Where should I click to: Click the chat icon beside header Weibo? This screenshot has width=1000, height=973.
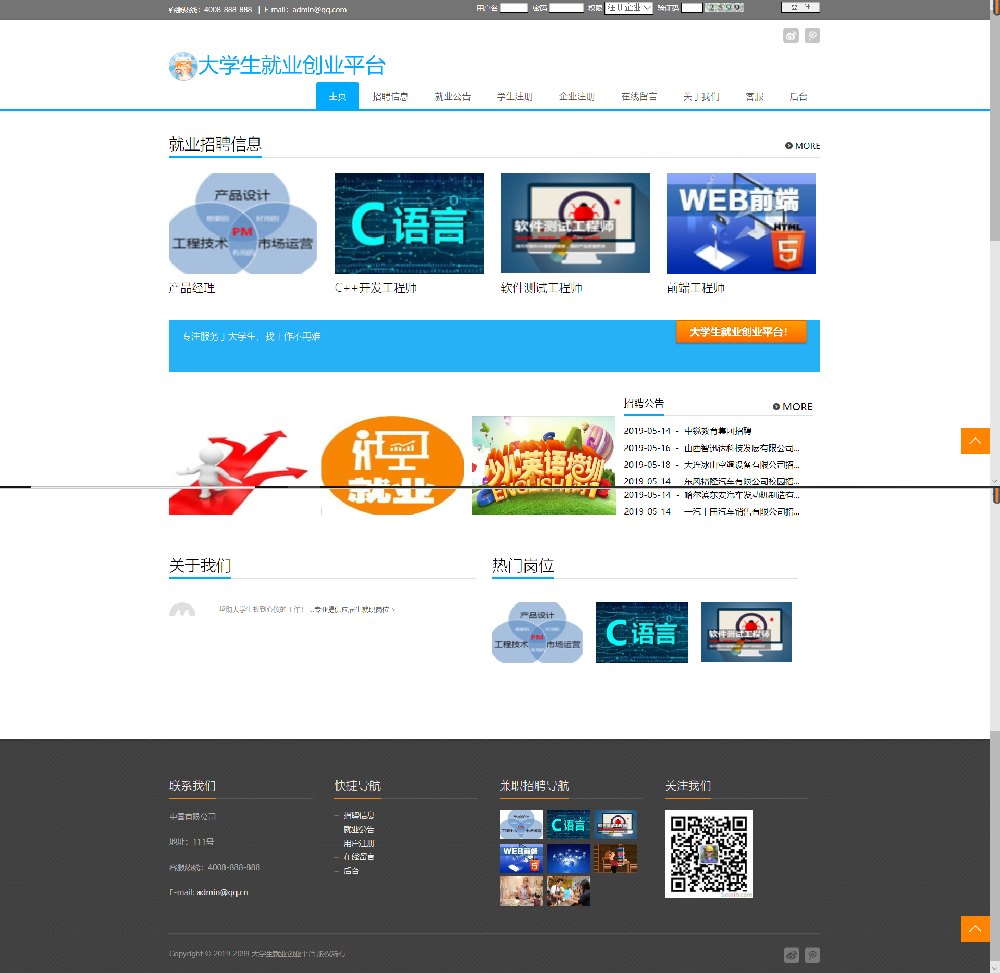(812, 36)
